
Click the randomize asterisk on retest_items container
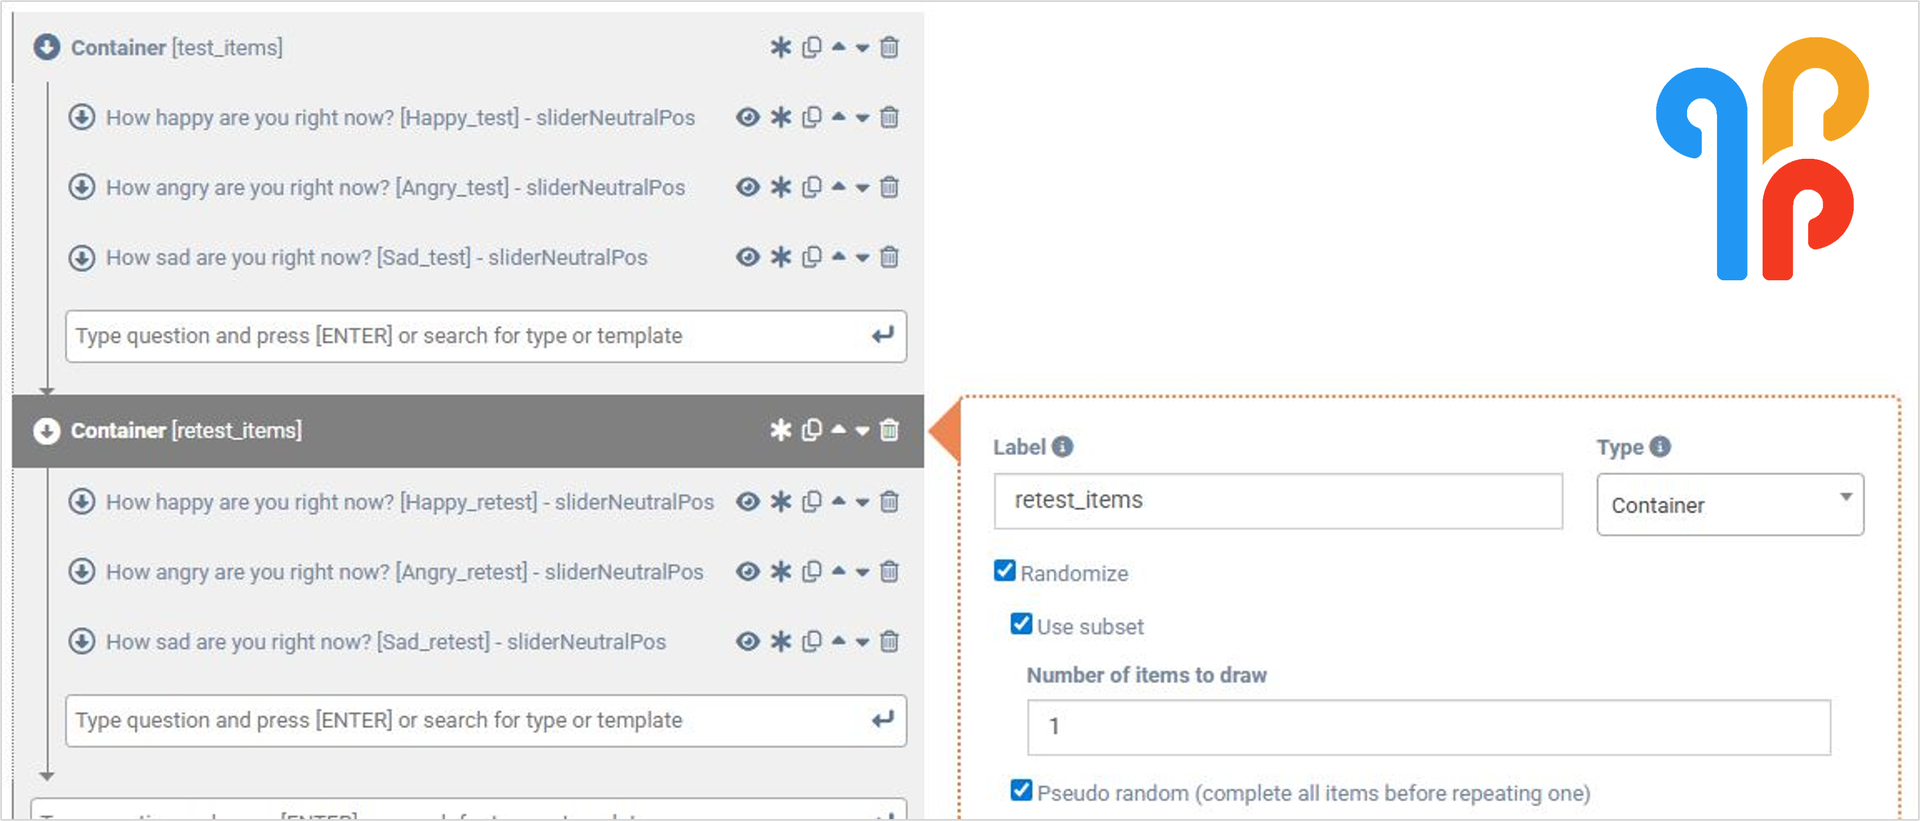tap(781, 431)
